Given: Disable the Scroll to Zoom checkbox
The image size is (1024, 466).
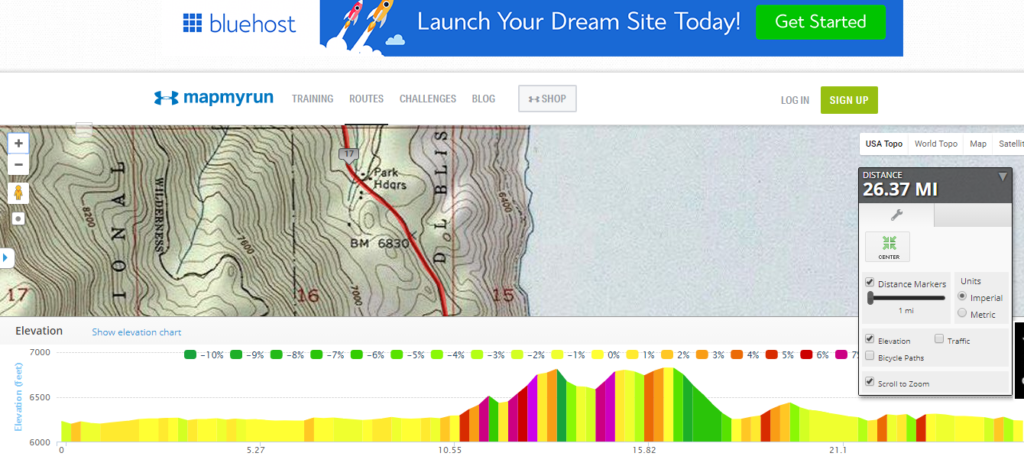Looking at the screenshot, I should pos(869,382).
